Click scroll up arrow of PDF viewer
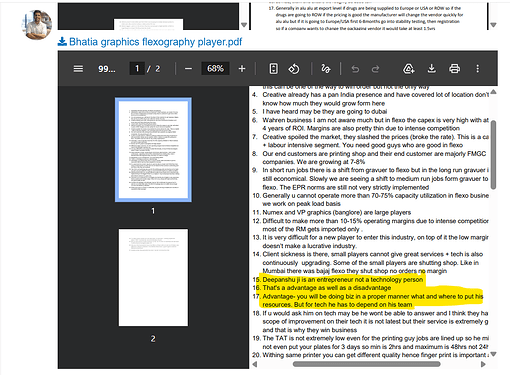Viewport: 510px width, 375px height. click(x=493, y=92)
